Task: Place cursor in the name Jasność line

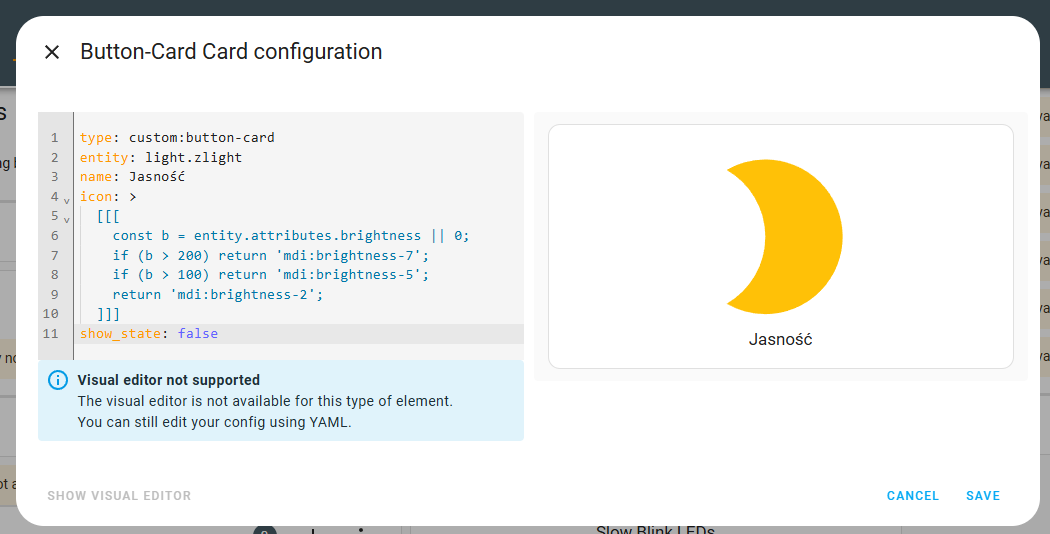Action: pyautogui.click(x=132, y=177)
